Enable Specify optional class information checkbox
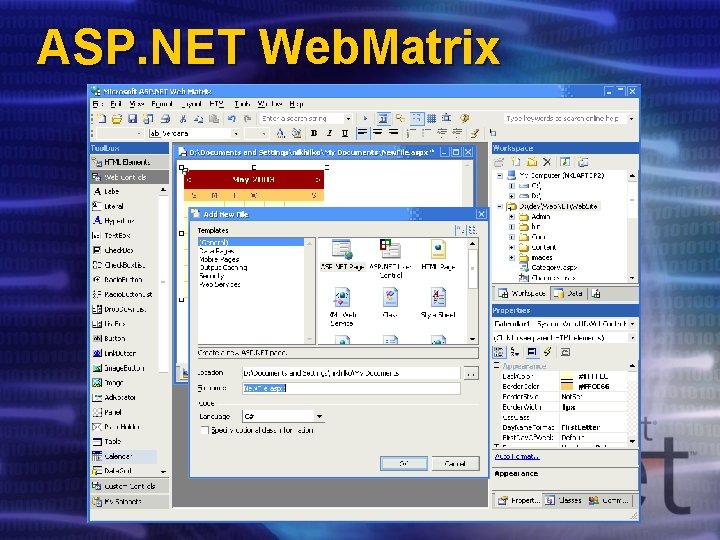 pyautogui.click(x=204, y=430)
